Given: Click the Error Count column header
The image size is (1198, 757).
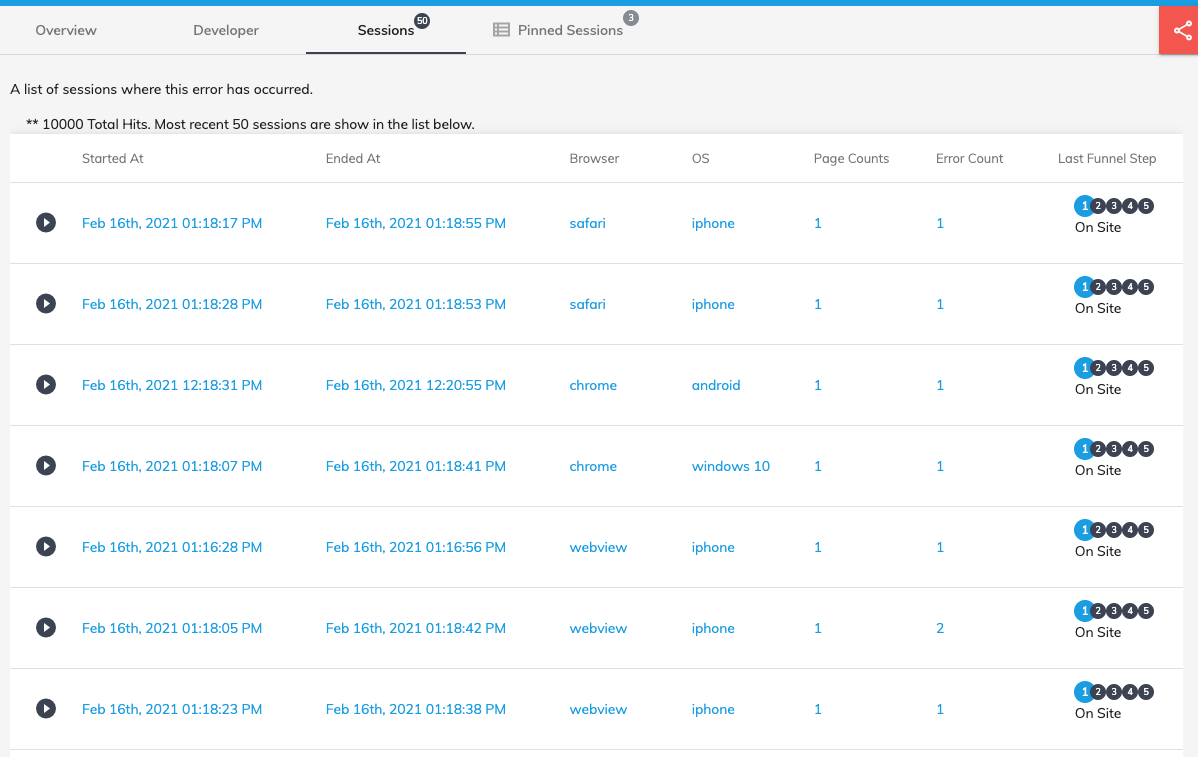Looking at the screenshot, I should coord(969,158).
